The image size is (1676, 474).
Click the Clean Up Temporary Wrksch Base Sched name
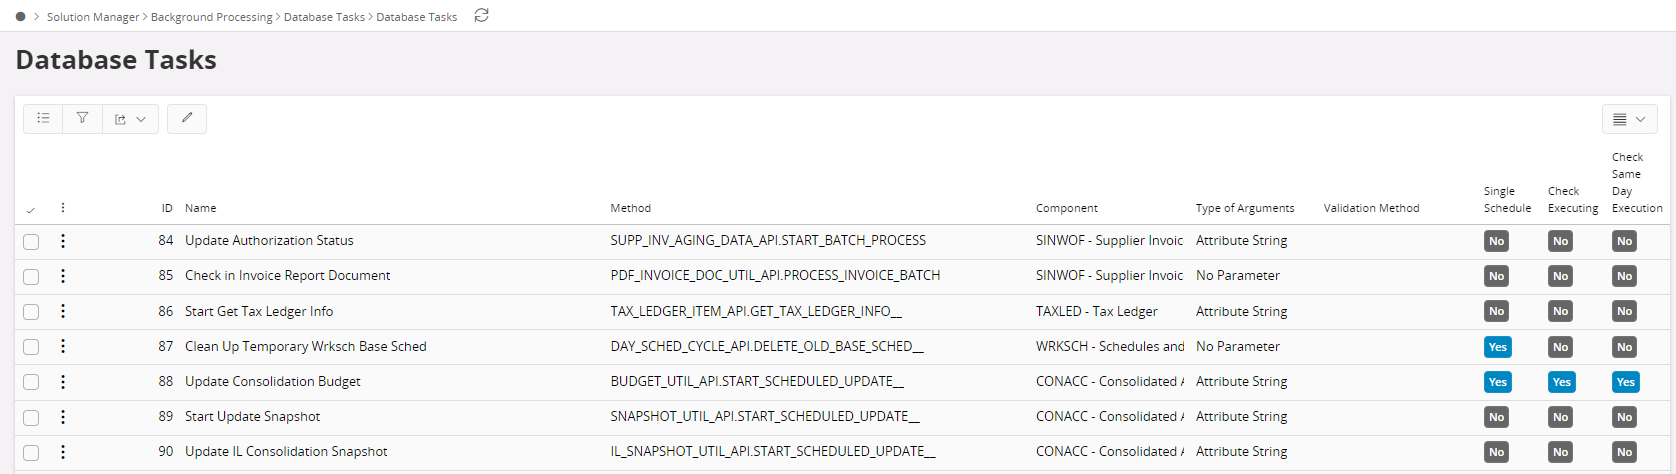[x=305, y=347]
